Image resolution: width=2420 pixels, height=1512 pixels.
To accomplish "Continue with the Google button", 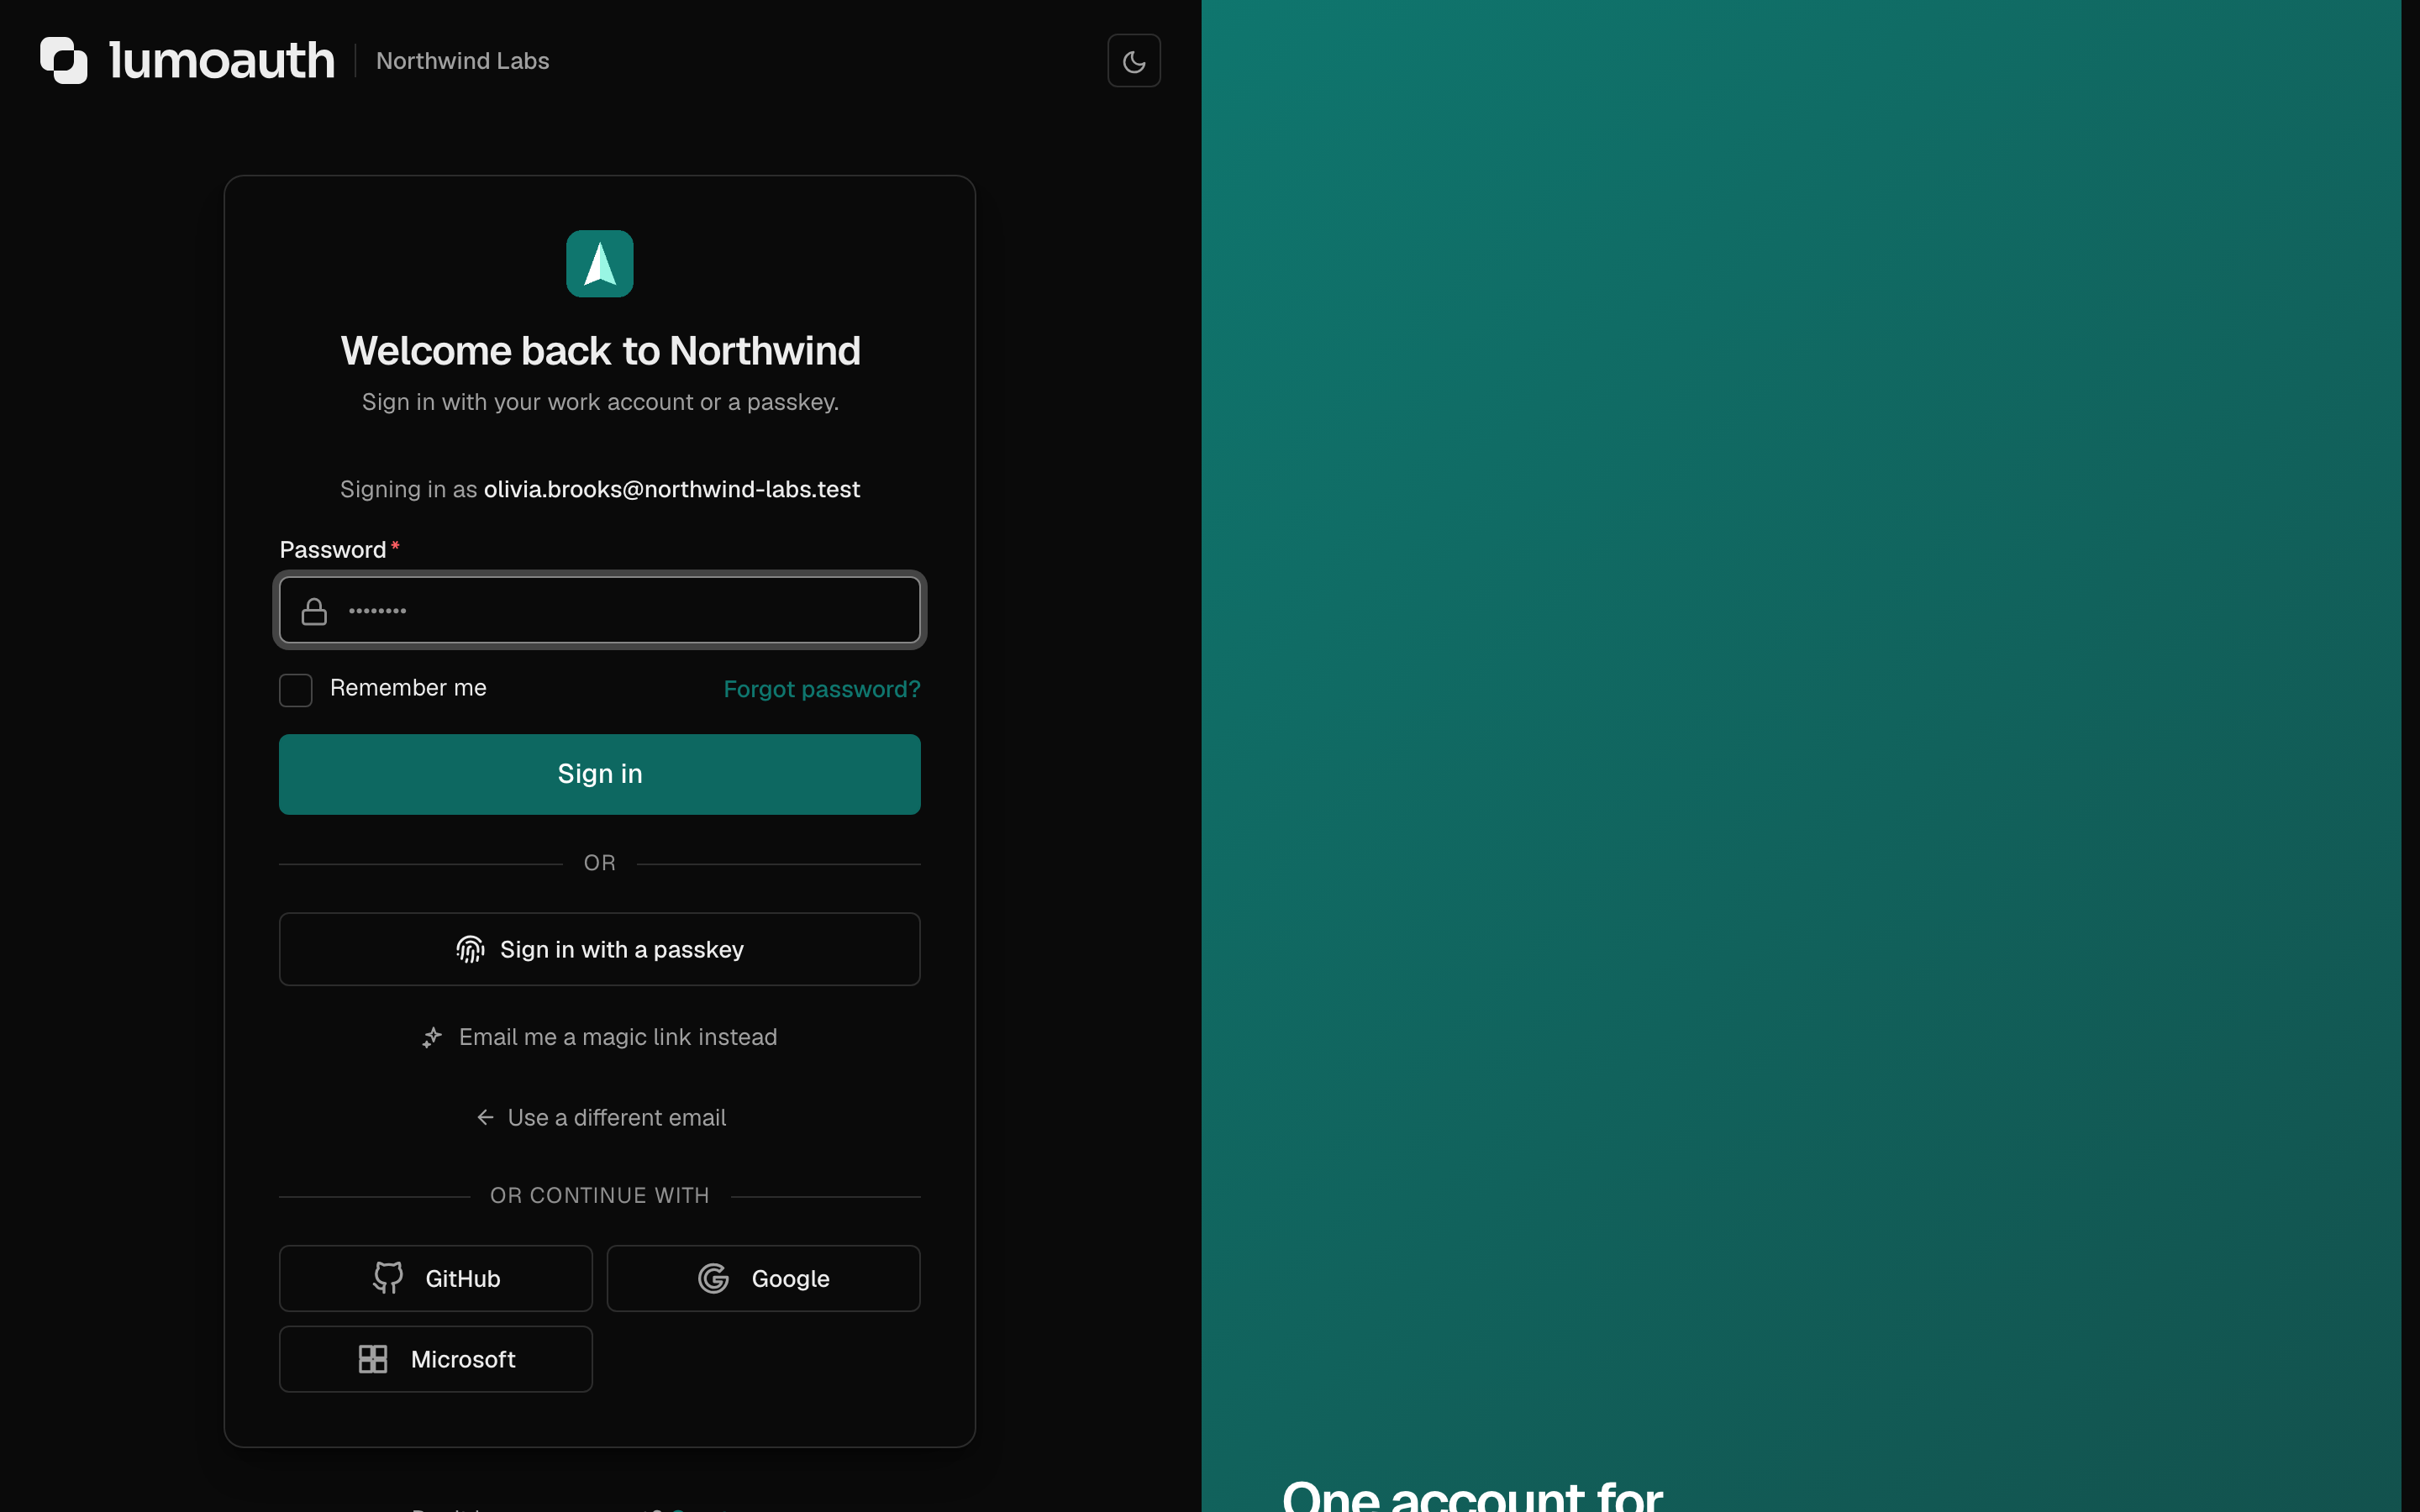I will tap(763, 1278).
